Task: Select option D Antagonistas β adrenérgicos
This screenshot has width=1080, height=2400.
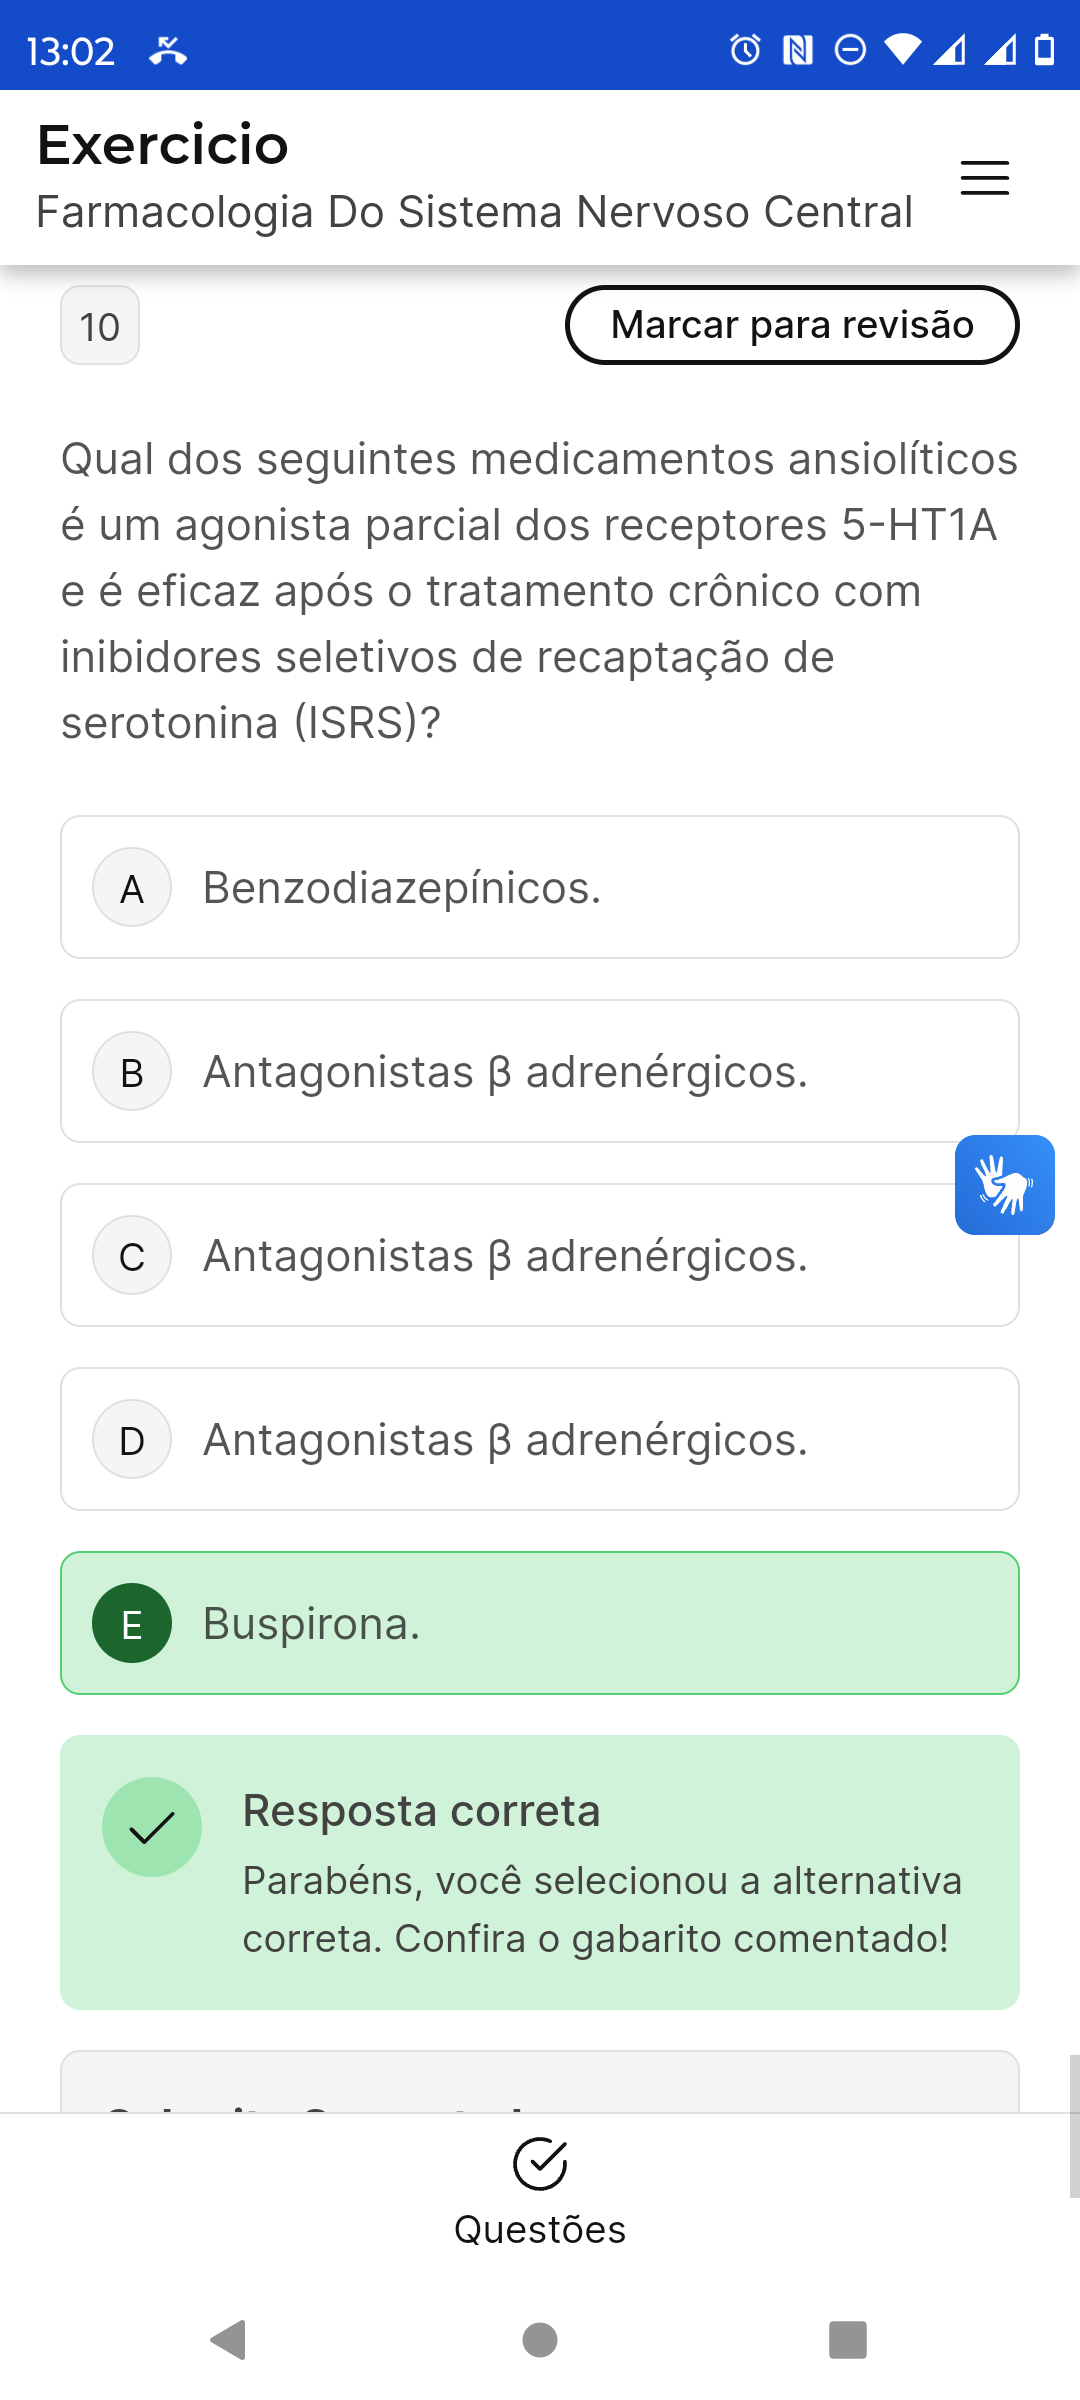Action: [x=540, y=1439]
